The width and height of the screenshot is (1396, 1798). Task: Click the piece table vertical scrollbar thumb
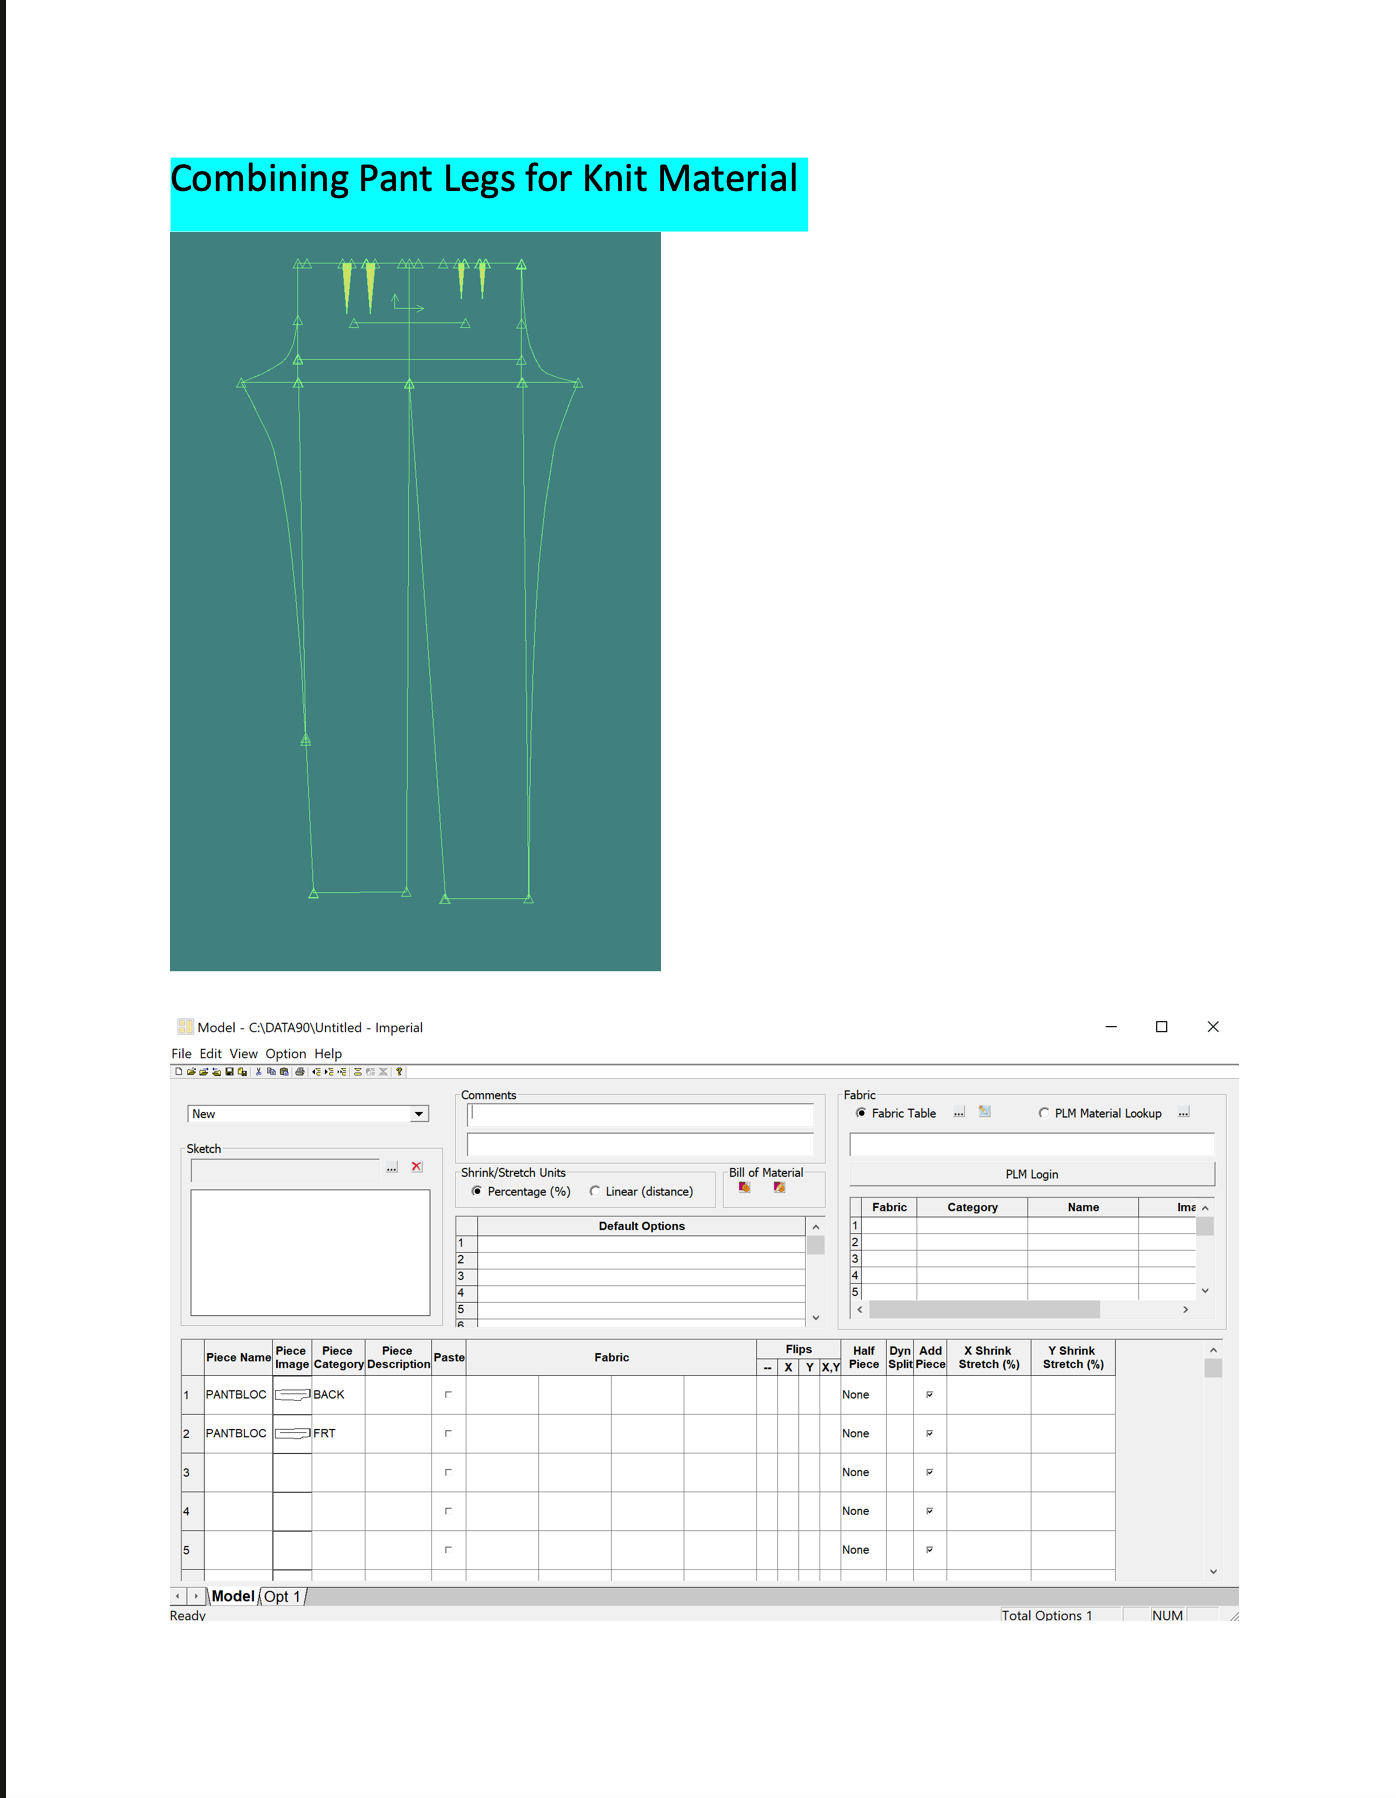(x=1213, y=1368)
